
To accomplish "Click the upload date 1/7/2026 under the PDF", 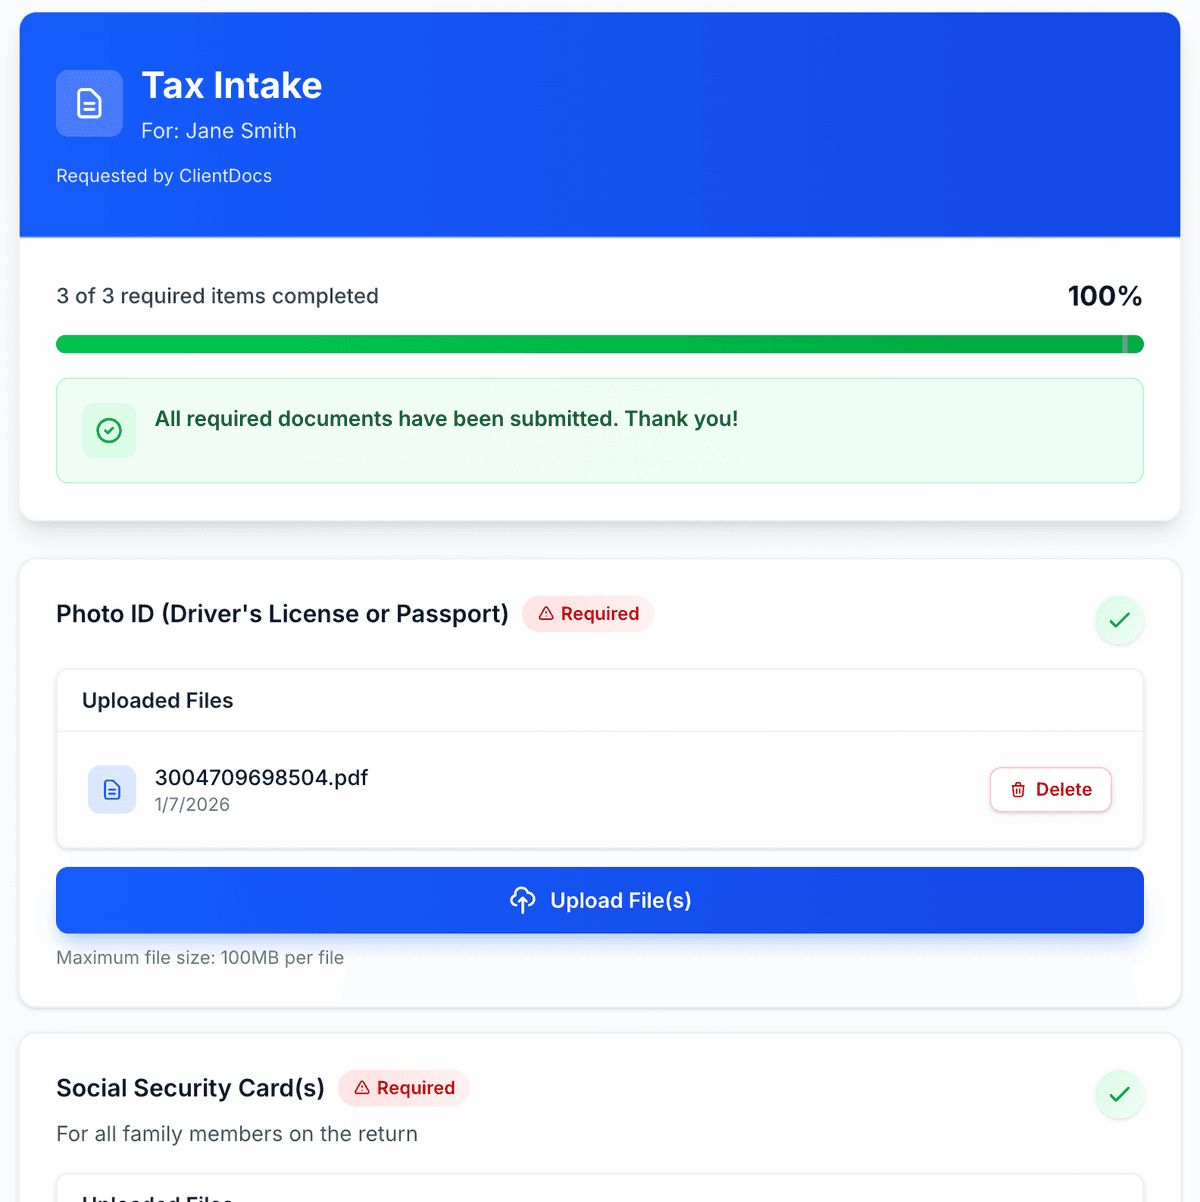I will pyautogui.click(x=192, y=804).
